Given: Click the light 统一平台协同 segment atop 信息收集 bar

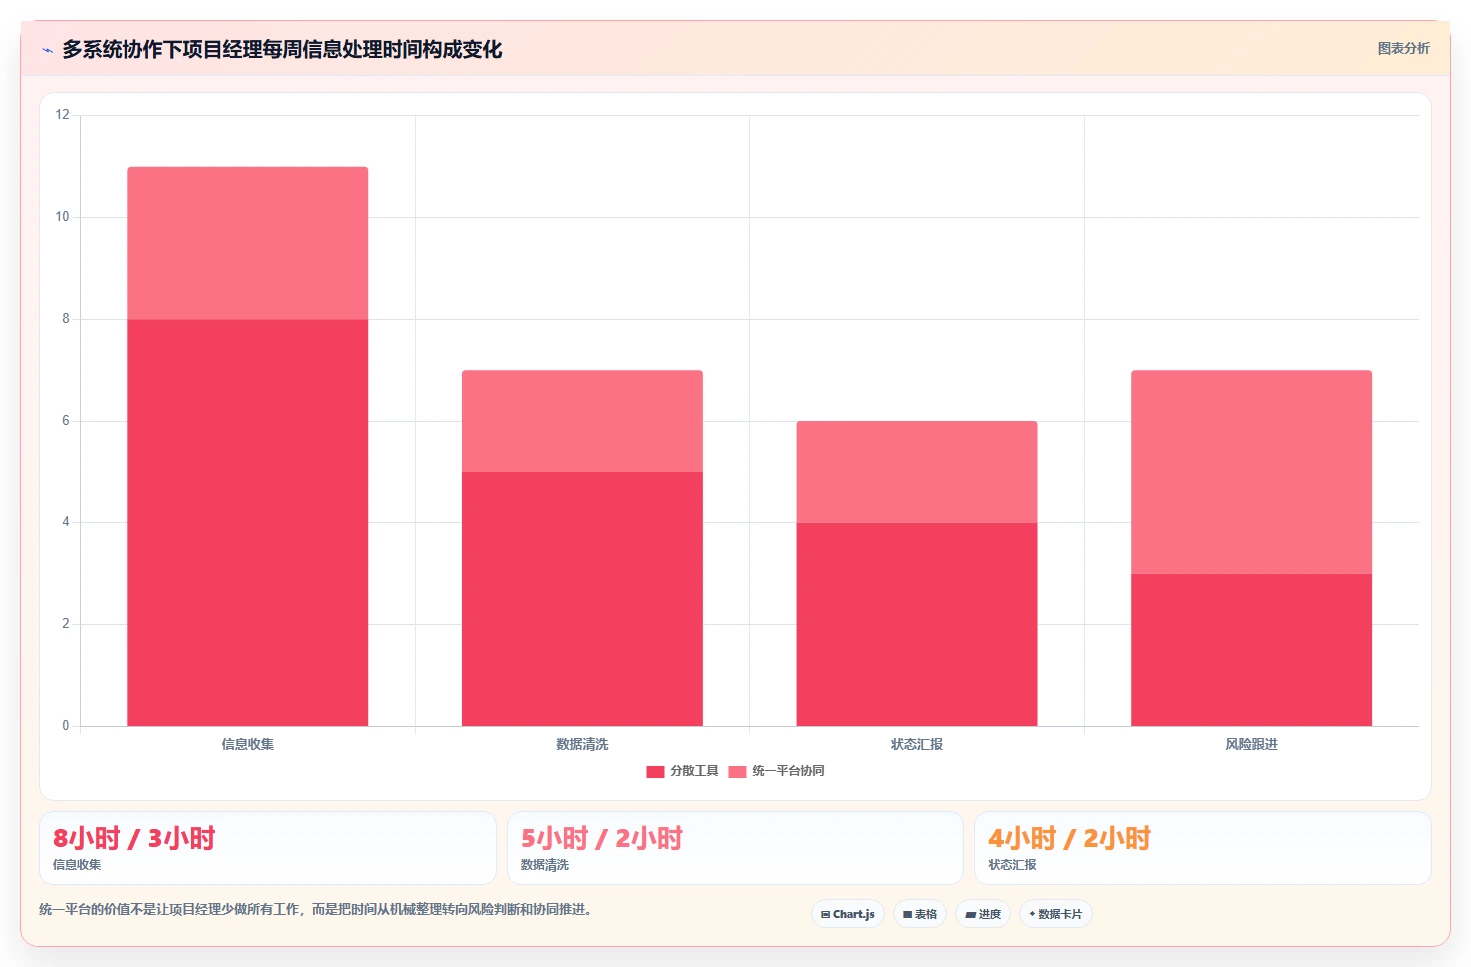Looking at the screenshot, I should coord(247,243).
